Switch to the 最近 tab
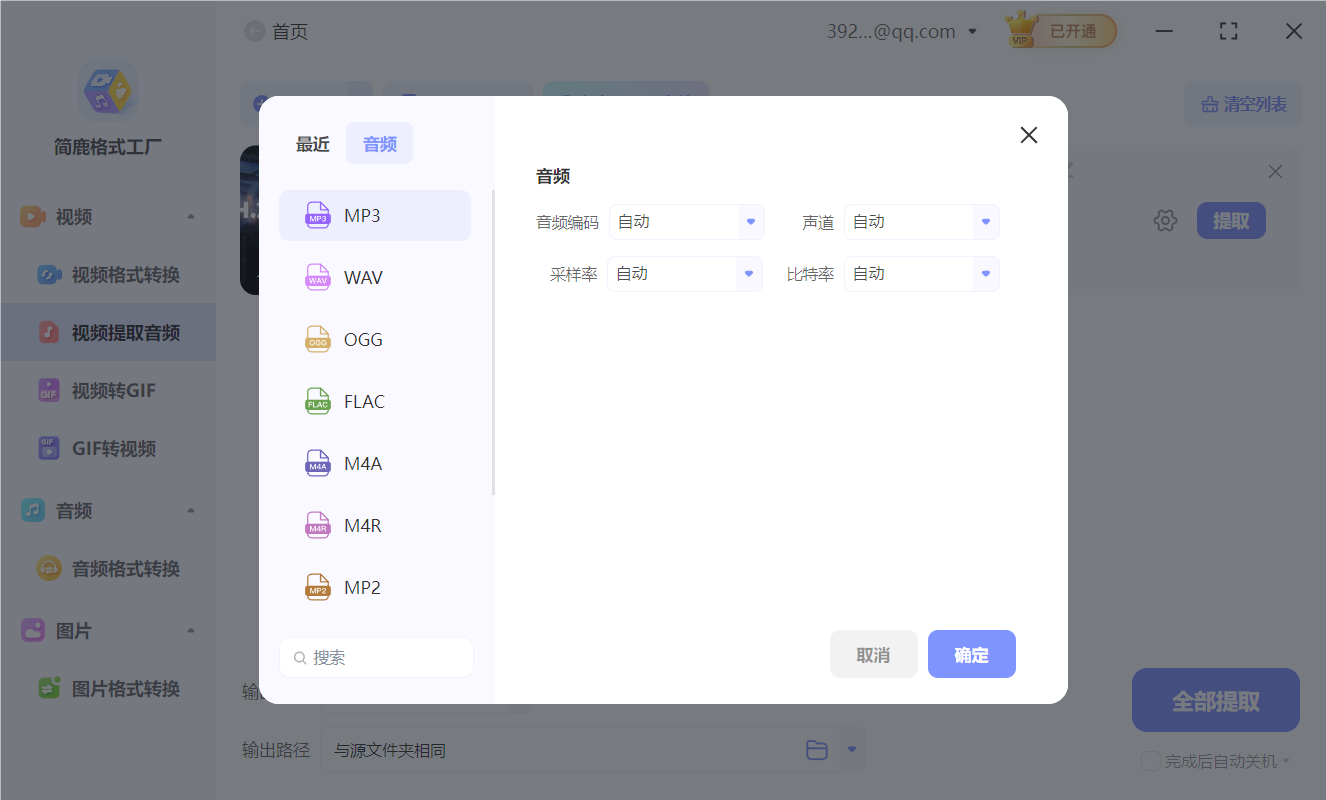This screenshot has width=1326, height=800. 312,143
